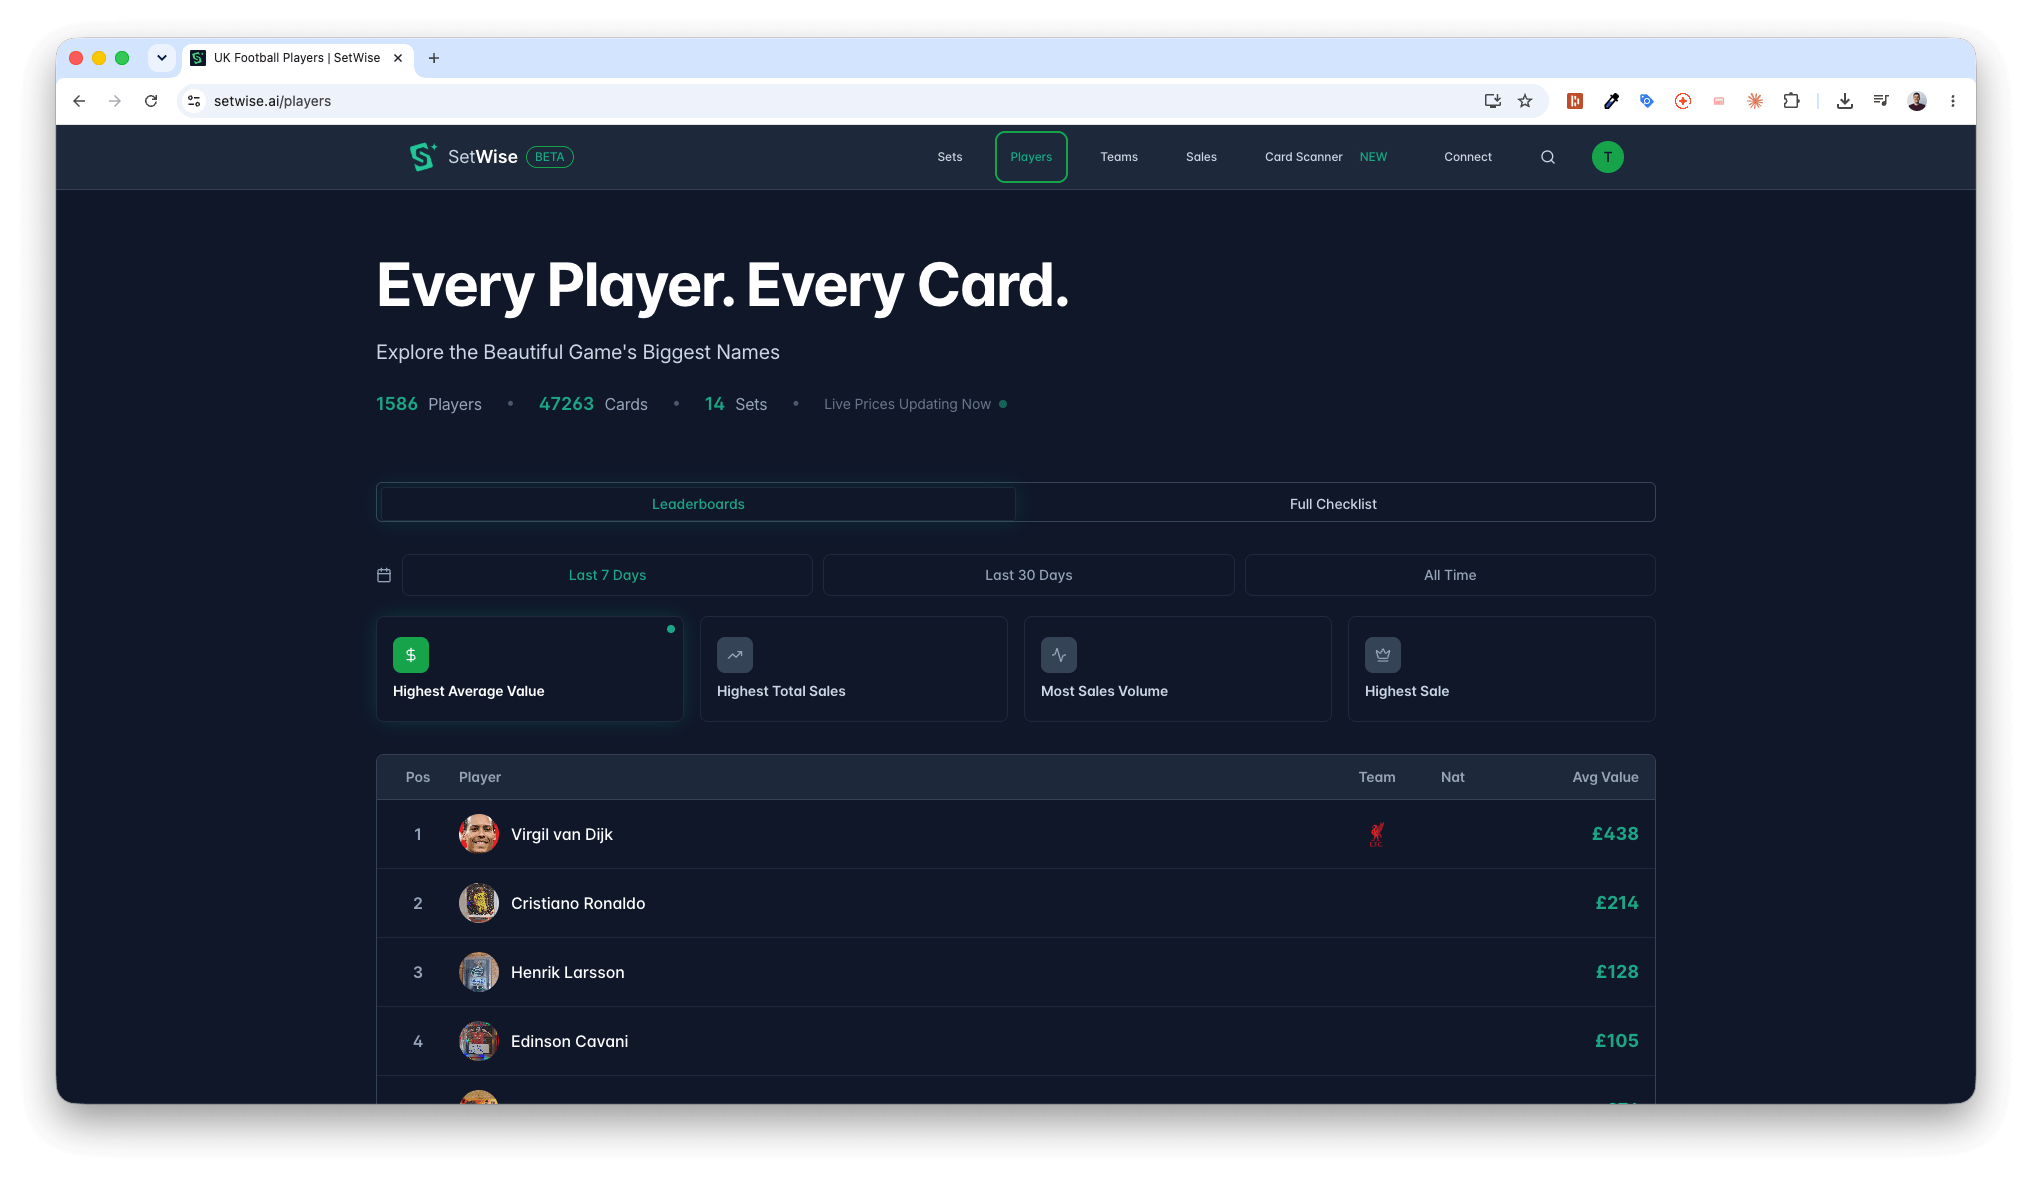Open the green T user avatar

[1608, 157]
